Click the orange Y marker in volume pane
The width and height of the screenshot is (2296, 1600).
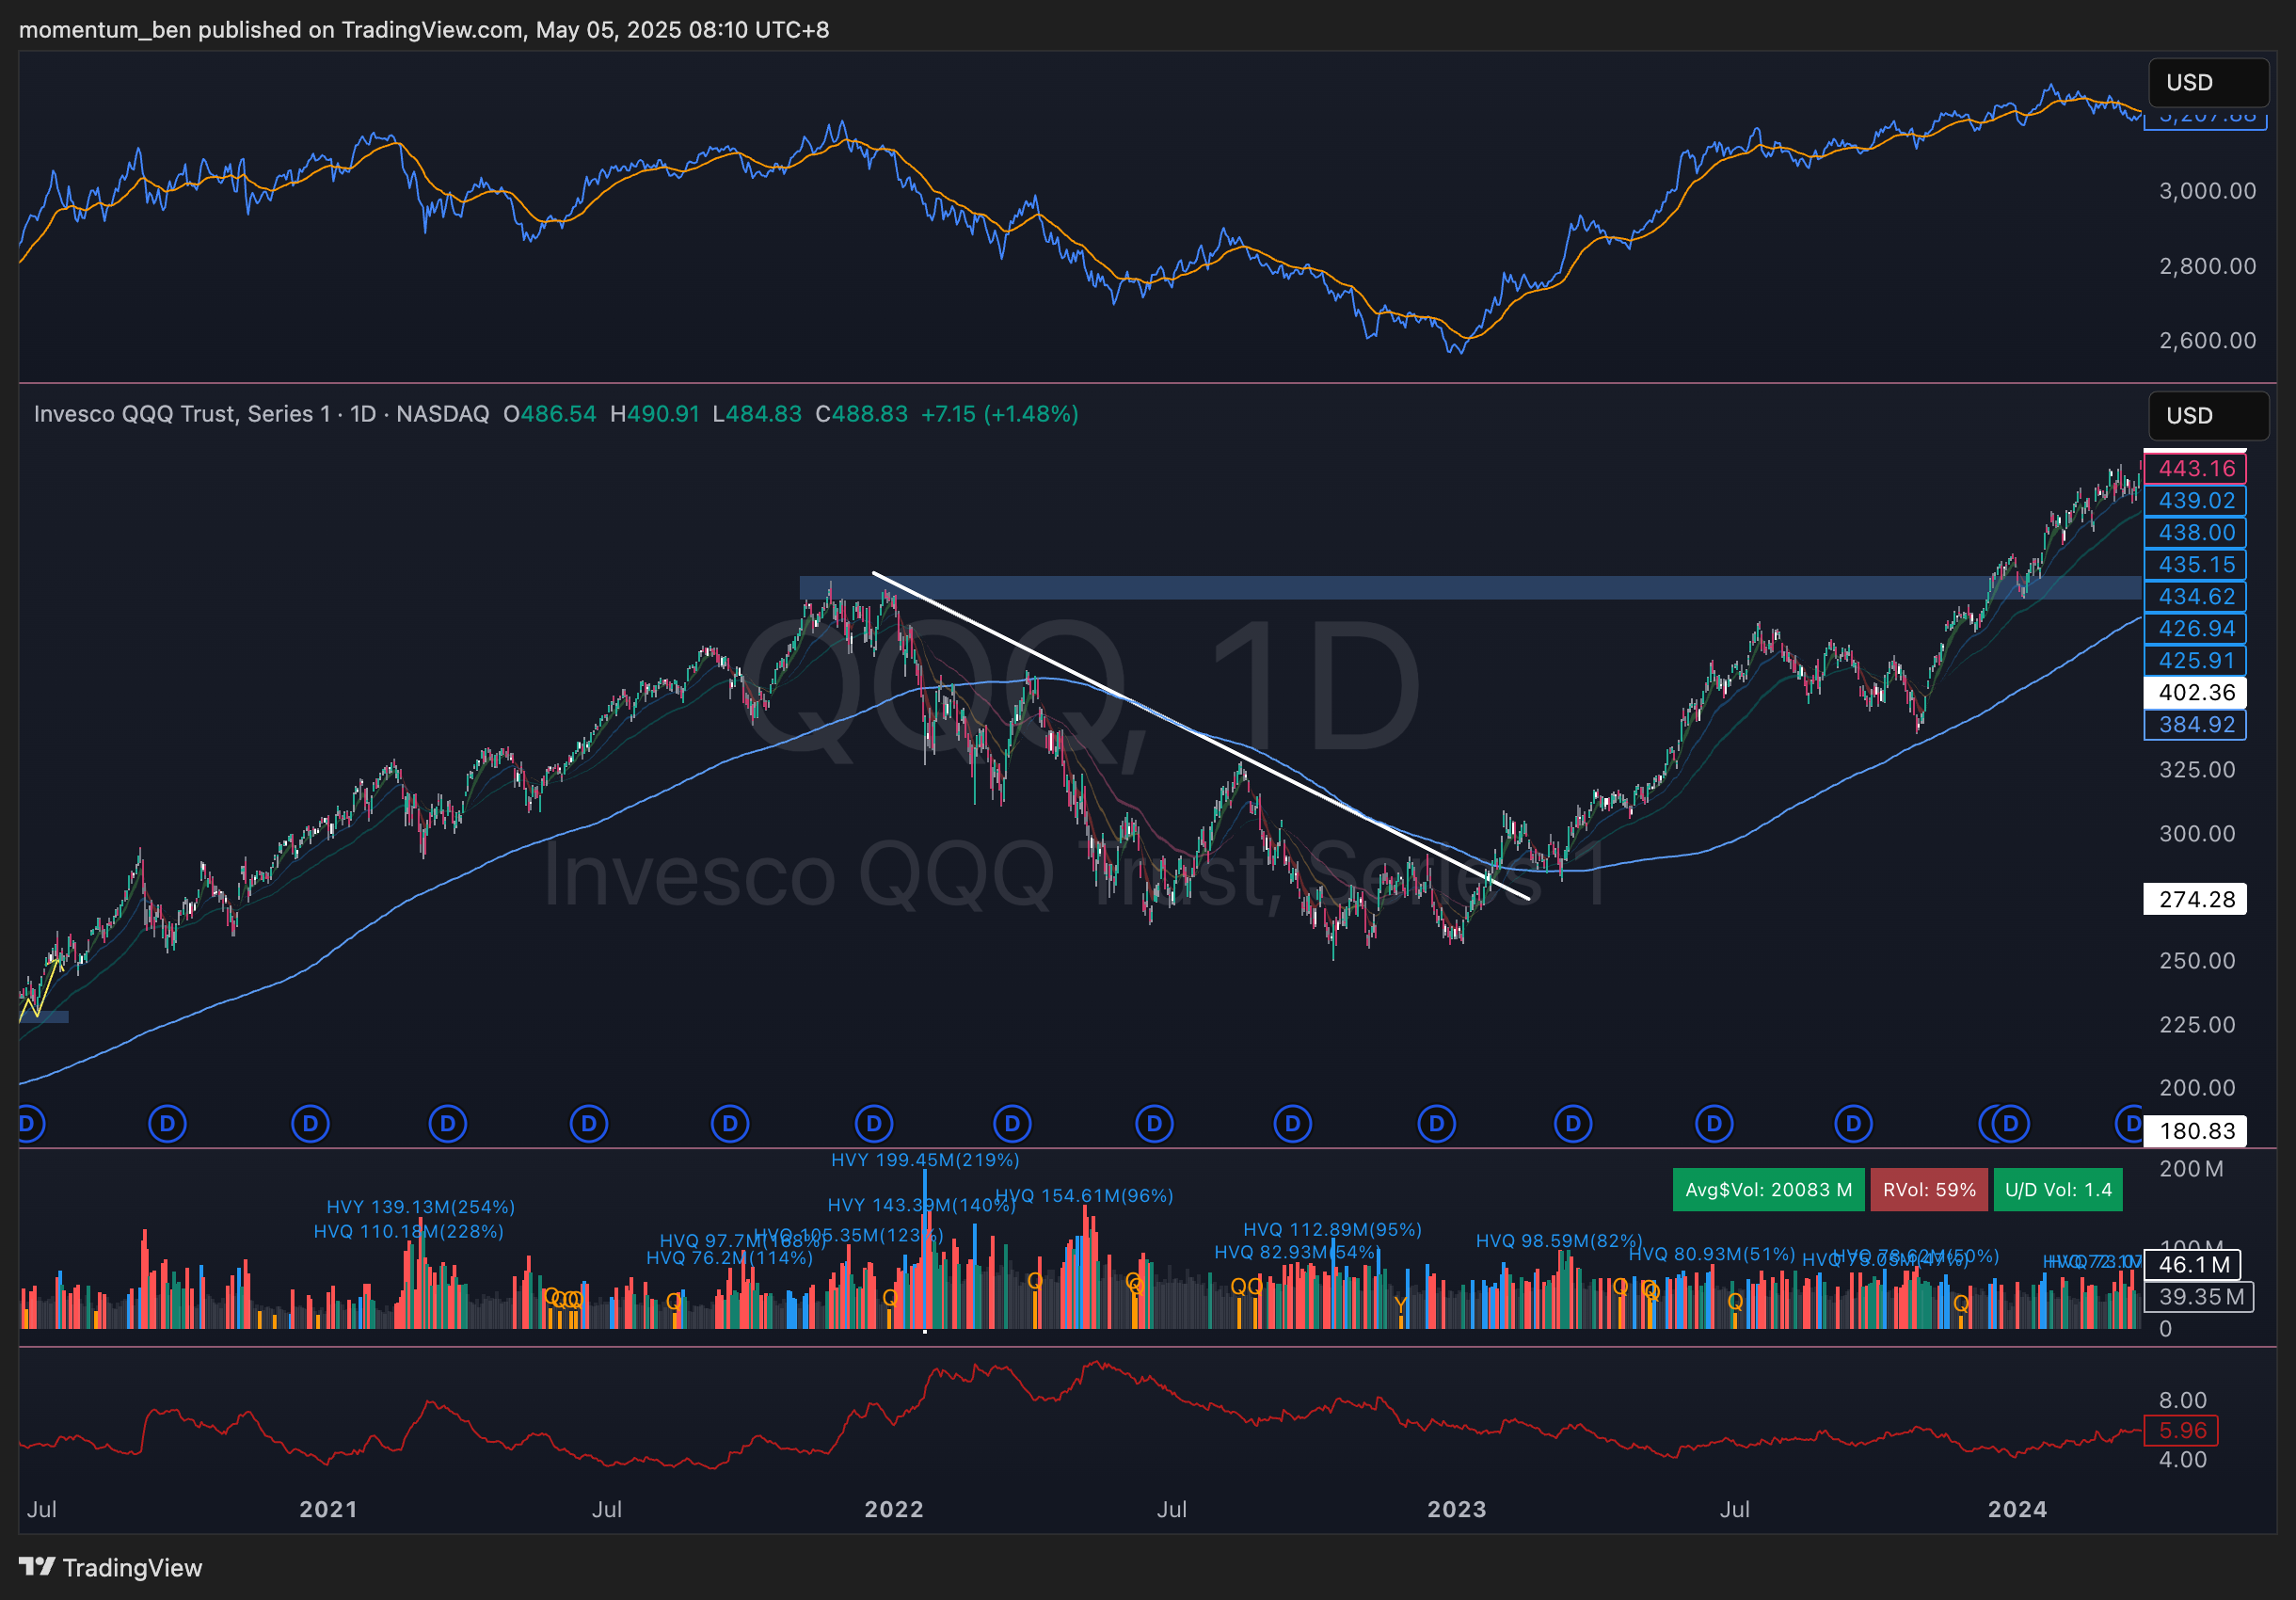click(1401, 1305)
